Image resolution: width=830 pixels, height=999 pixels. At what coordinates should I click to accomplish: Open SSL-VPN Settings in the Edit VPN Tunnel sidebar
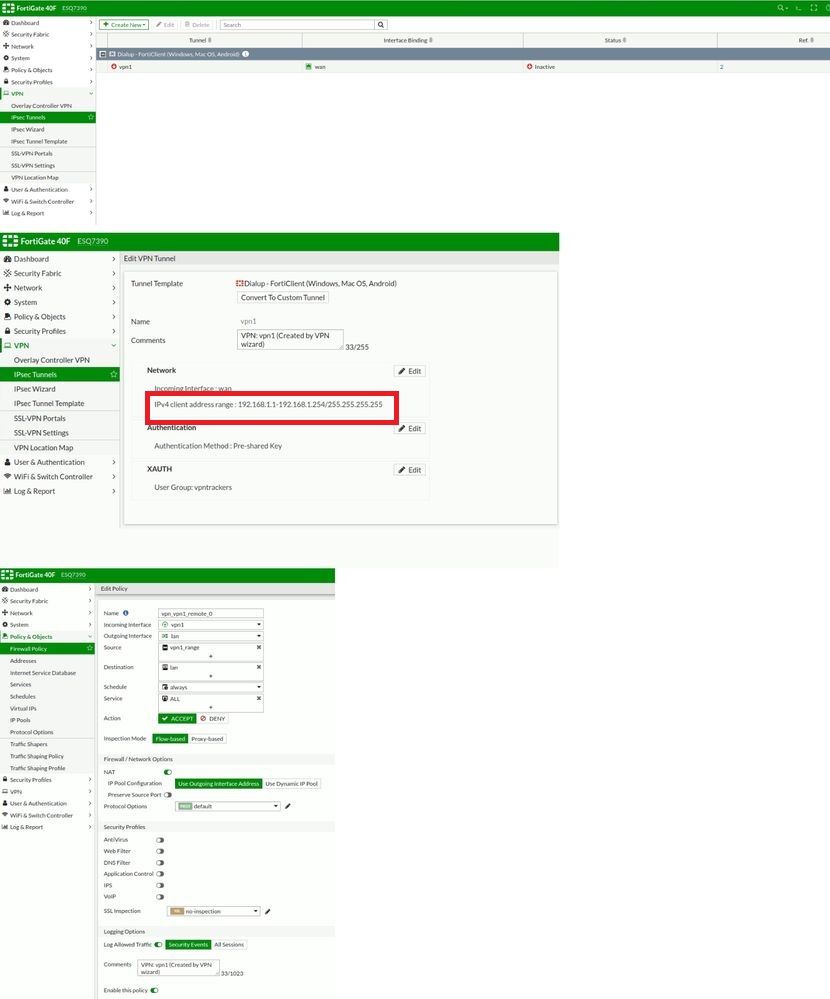pos(41,433)
